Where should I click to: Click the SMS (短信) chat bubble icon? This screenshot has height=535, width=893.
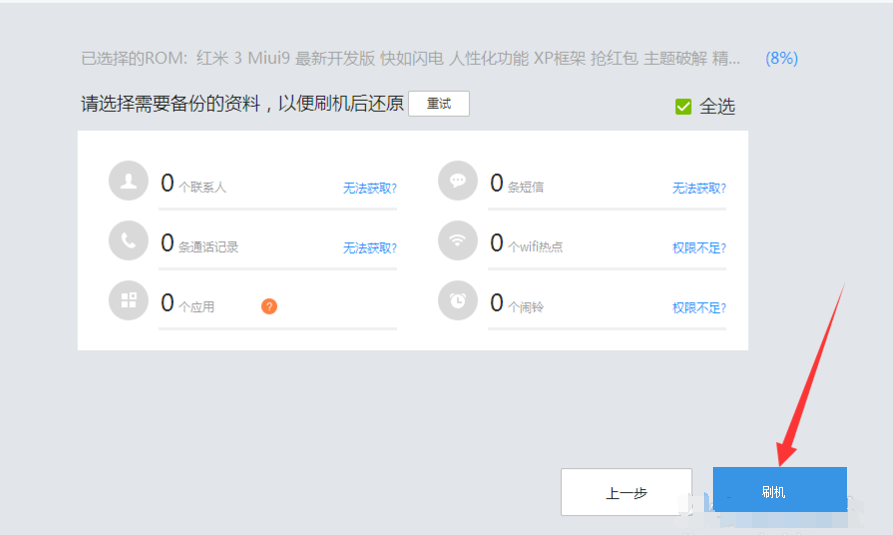[458, 182]
